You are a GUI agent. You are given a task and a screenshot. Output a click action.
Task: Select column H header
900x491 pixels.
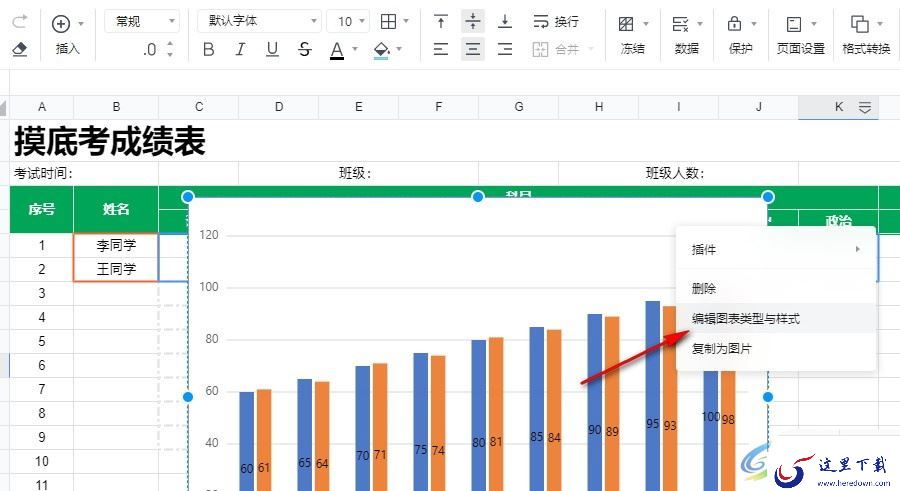click(599, 107)
